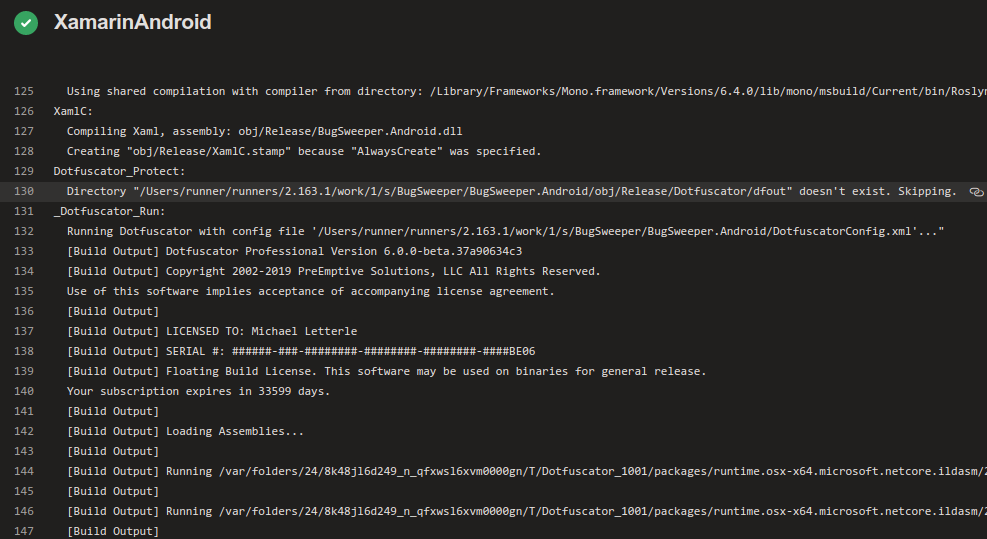The height and width of the screenshot is (539, 987).
Task: Select line number 130
Action: 24,191
